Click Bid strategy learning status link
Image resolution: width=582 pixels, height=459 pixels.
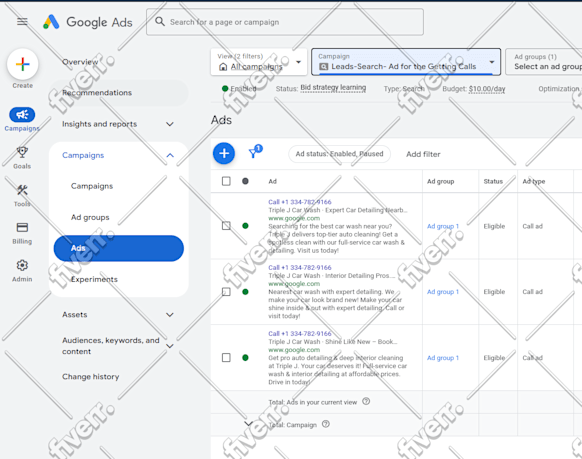333,88
